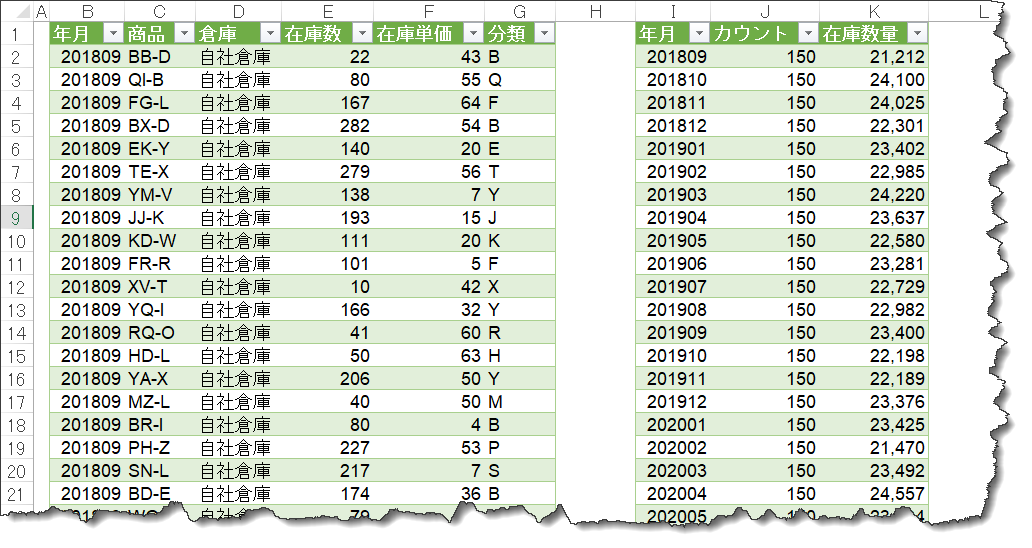The height and width of the screenshot is (548, 1032).
Task: Open the 倉庫 filter dropdown arrow
Action: pos(270,33)
